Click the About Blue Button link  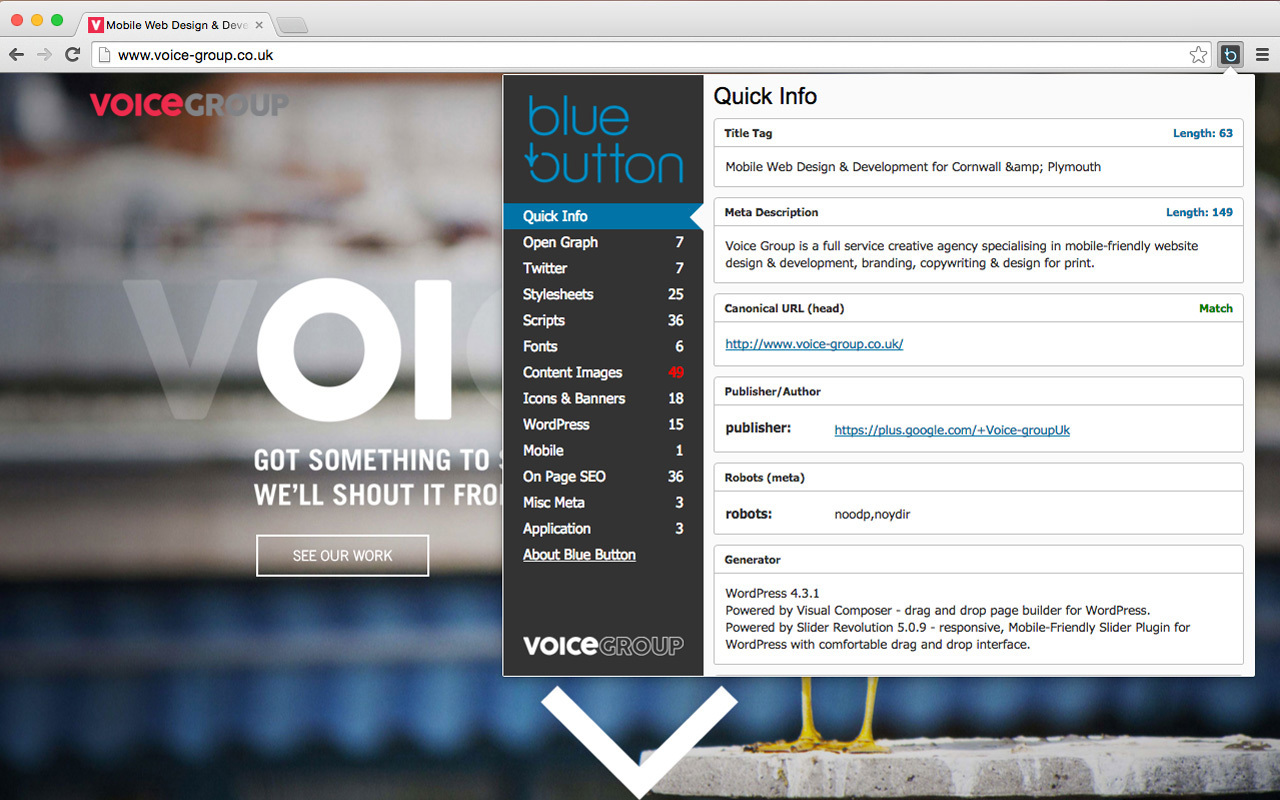(x=579, y=554)
